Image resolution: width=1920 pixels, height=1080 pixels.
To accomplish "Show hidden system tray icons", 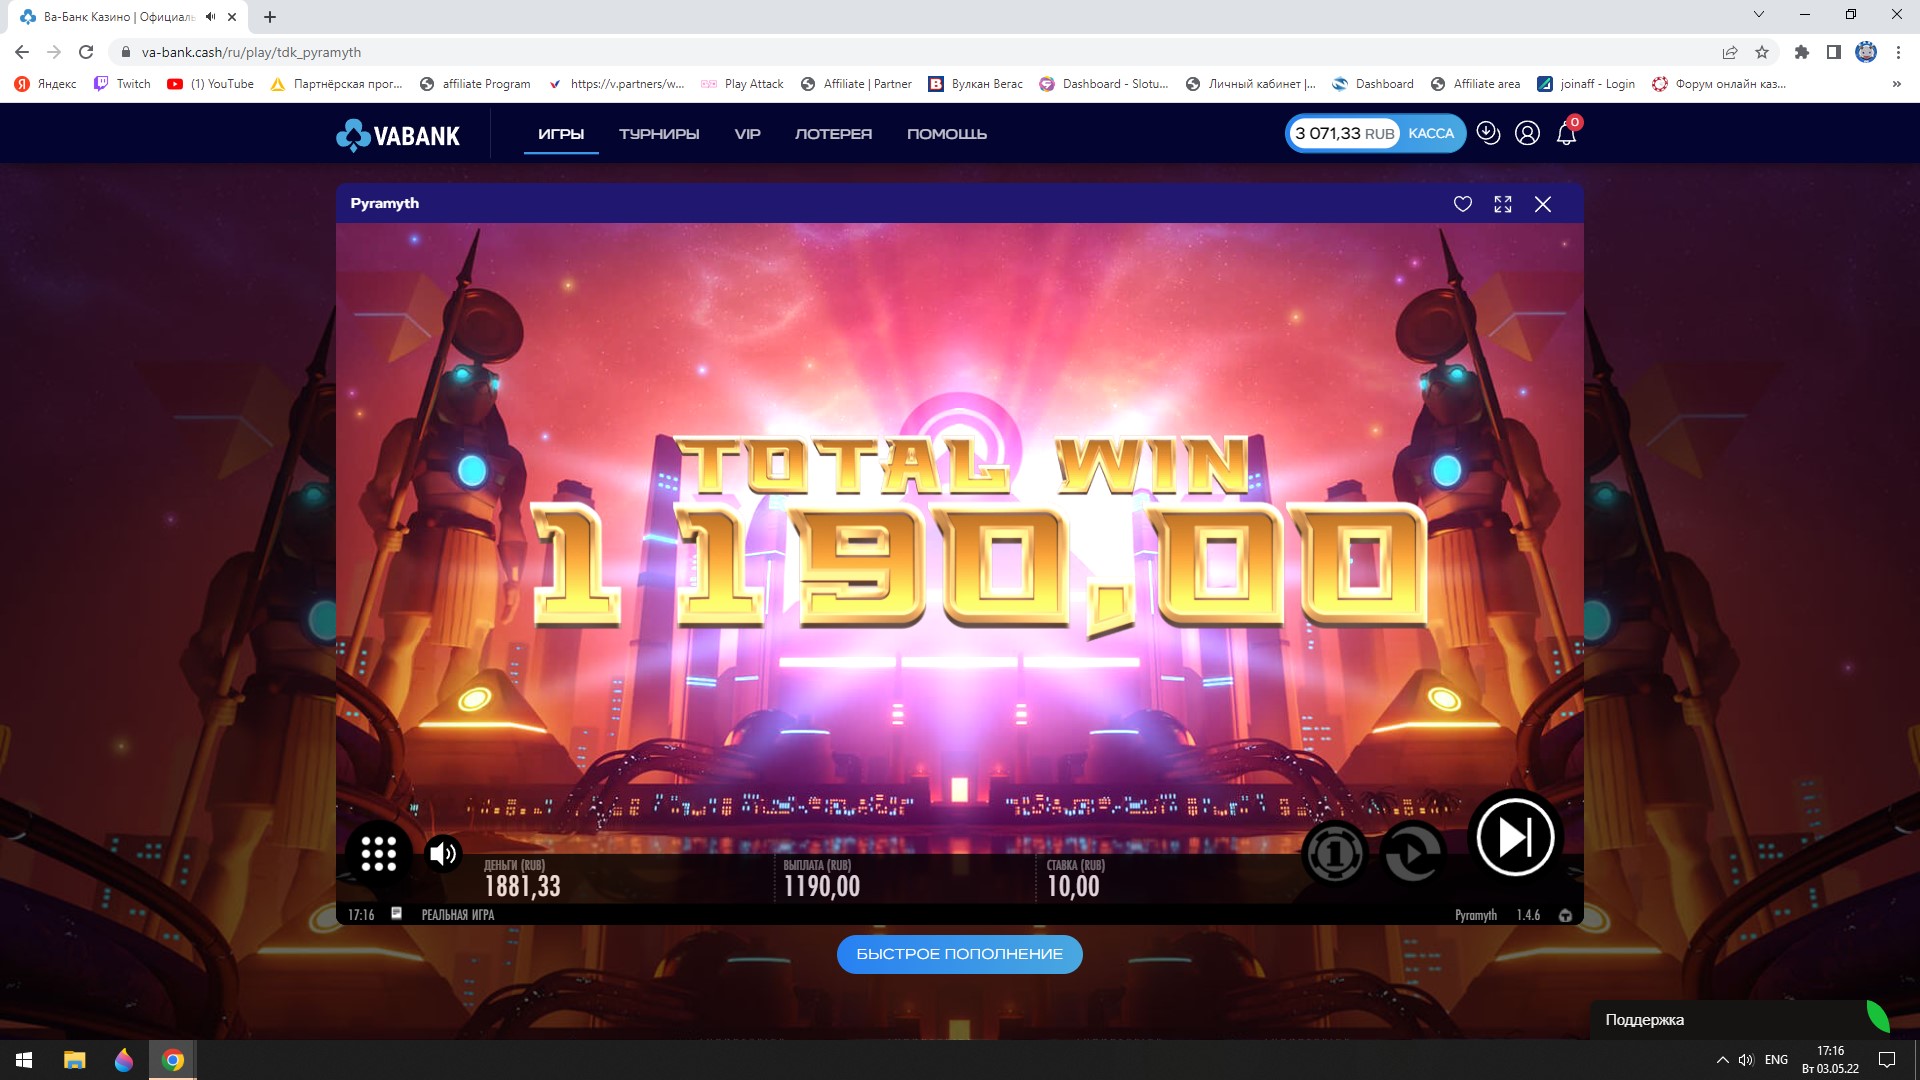I will 1722,1060.
